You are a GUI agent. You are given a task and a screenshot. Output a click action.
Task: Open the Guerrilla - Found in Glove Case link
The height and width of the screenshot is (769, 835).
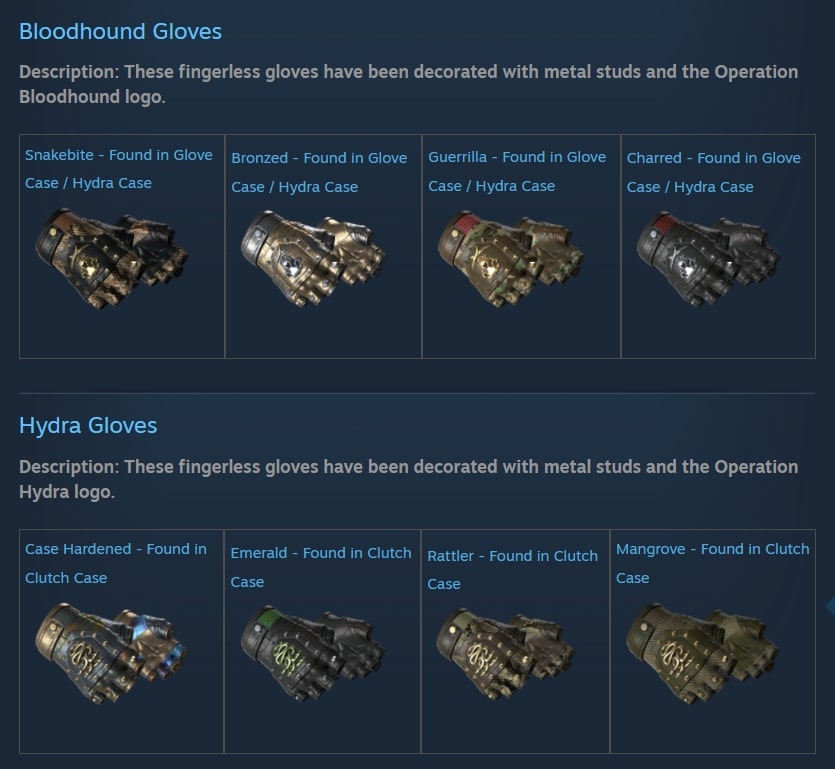(x=517, y=171)
